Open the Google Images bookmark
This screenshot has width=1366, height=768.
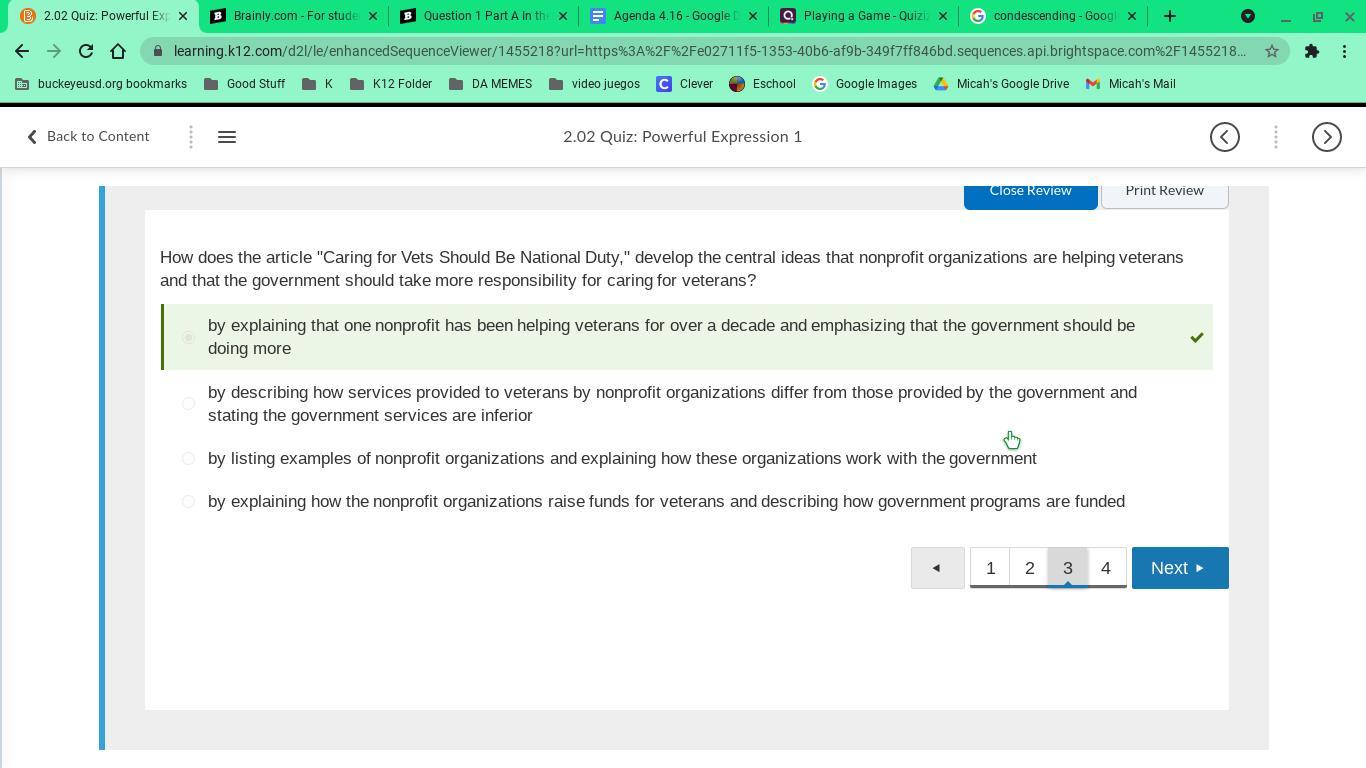click(865, 84)
